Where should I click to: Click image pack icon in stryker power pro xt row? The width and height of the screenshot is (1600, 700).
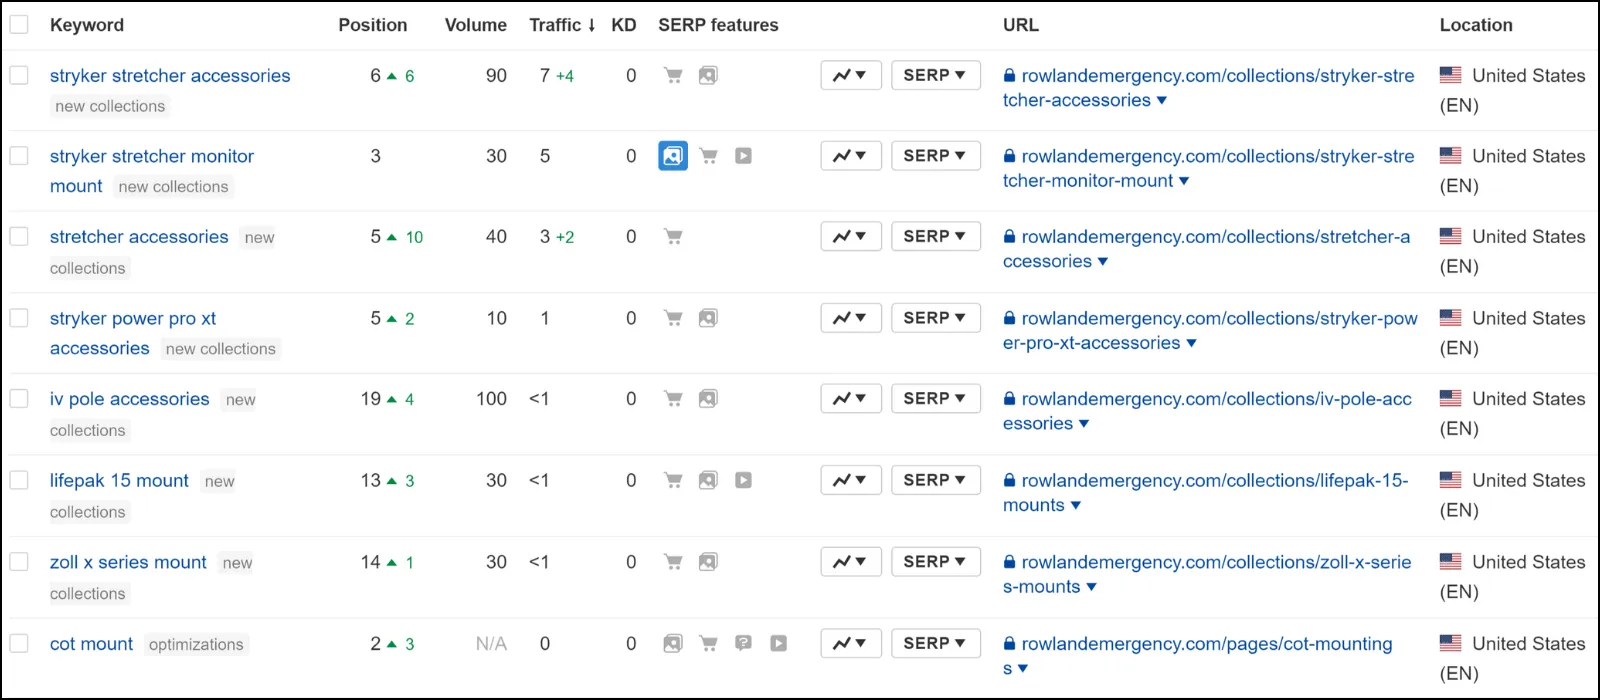point(708,318)
